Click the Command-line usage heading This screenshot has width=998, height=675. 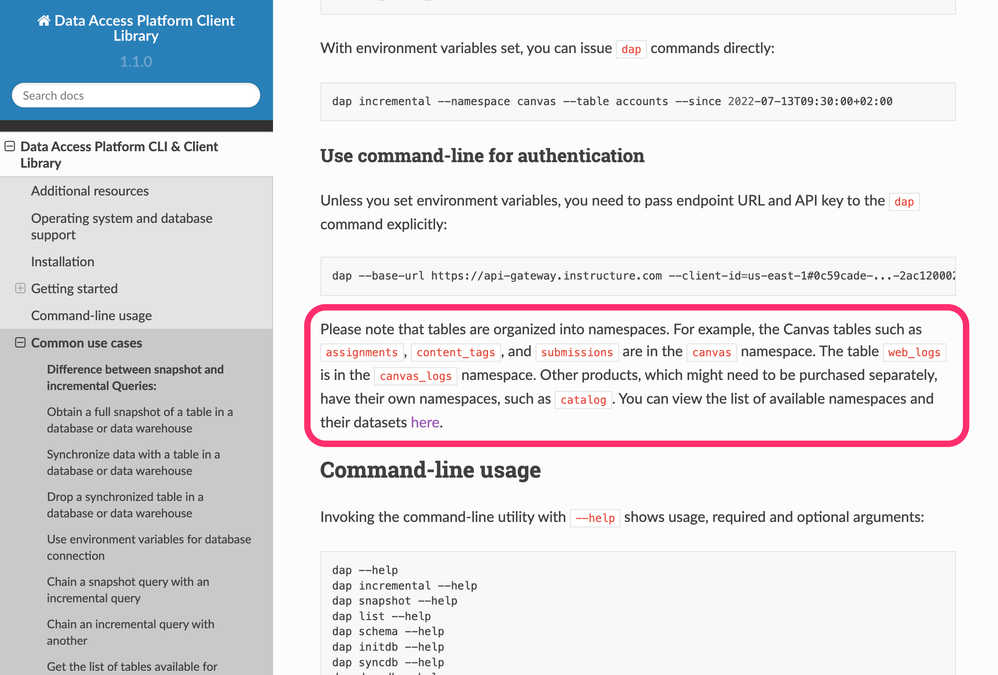click(430, 470)
